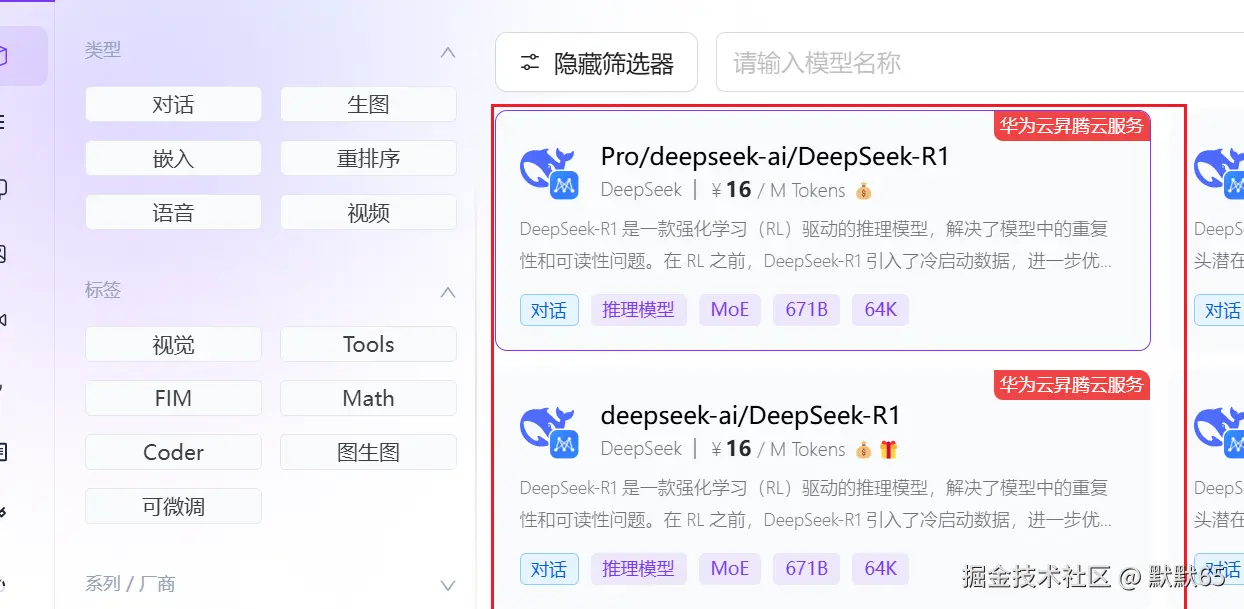Toggle the 生图 type filter
1244x609 pixels.
click(x=368, y=104)
